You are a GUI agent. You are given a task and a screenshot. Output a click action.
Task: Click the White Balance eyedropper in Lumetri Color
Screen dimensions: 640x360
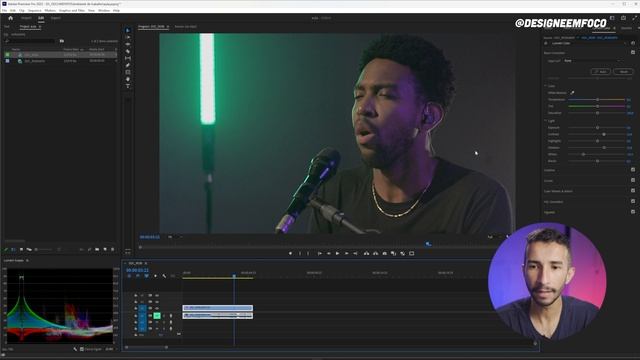[x=572, y=93]
